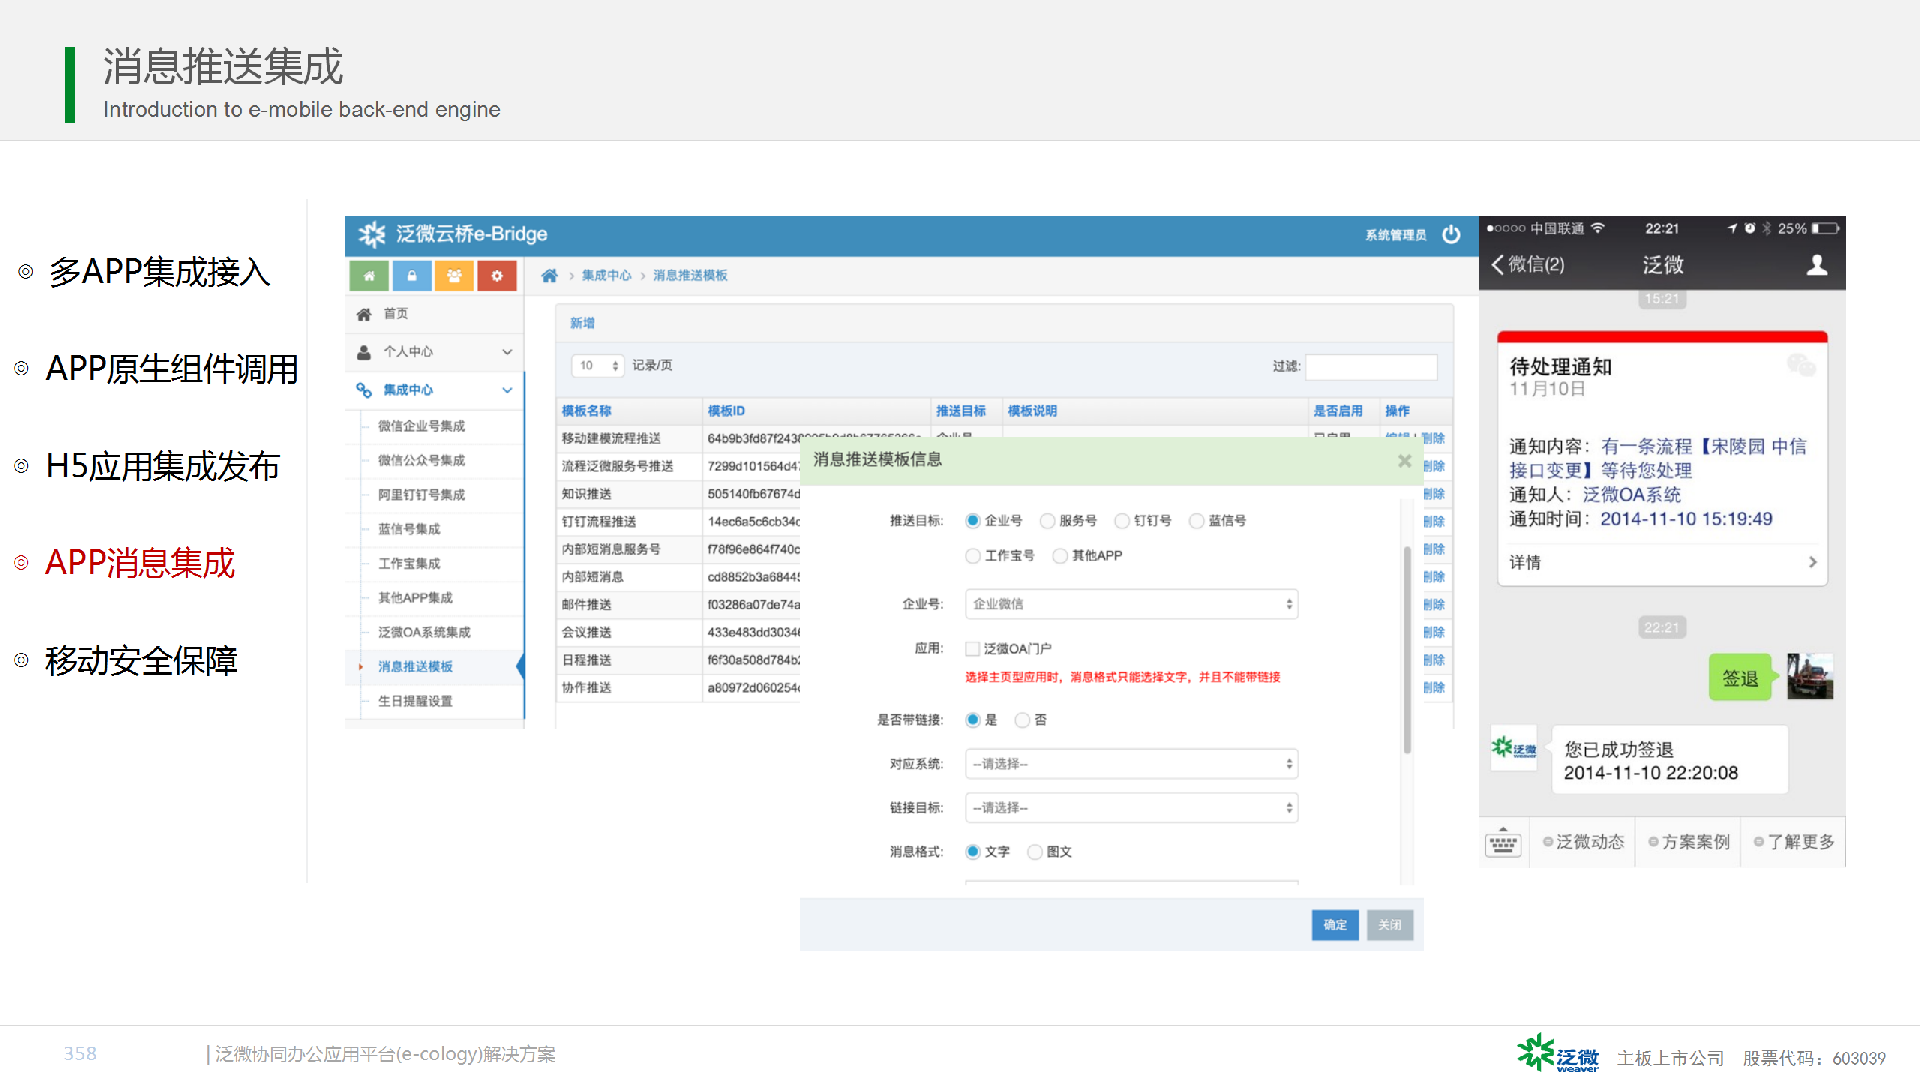Select the 蓝信号 radio button
1920x1080 pixels.
(1196, 521)
